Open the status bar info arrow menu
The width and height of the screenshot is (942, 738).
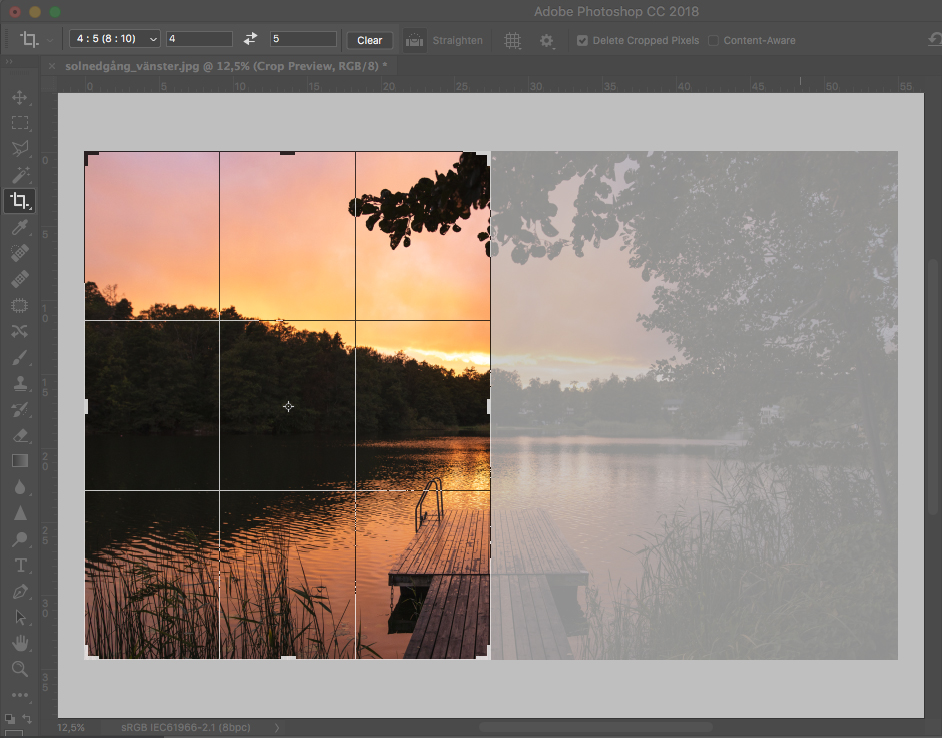(x=277, y=727)
